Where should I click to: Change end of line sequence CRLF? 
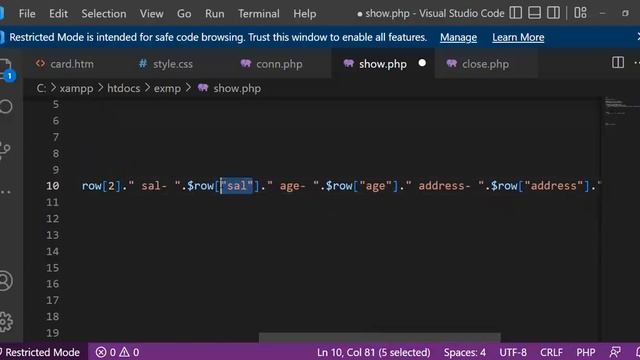[551, 352]
